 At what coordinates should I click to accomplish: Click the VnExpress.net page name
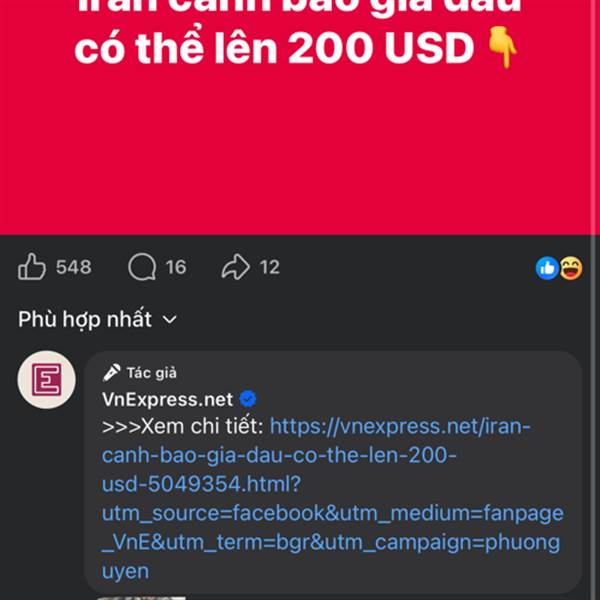click(x=168, y=399)
